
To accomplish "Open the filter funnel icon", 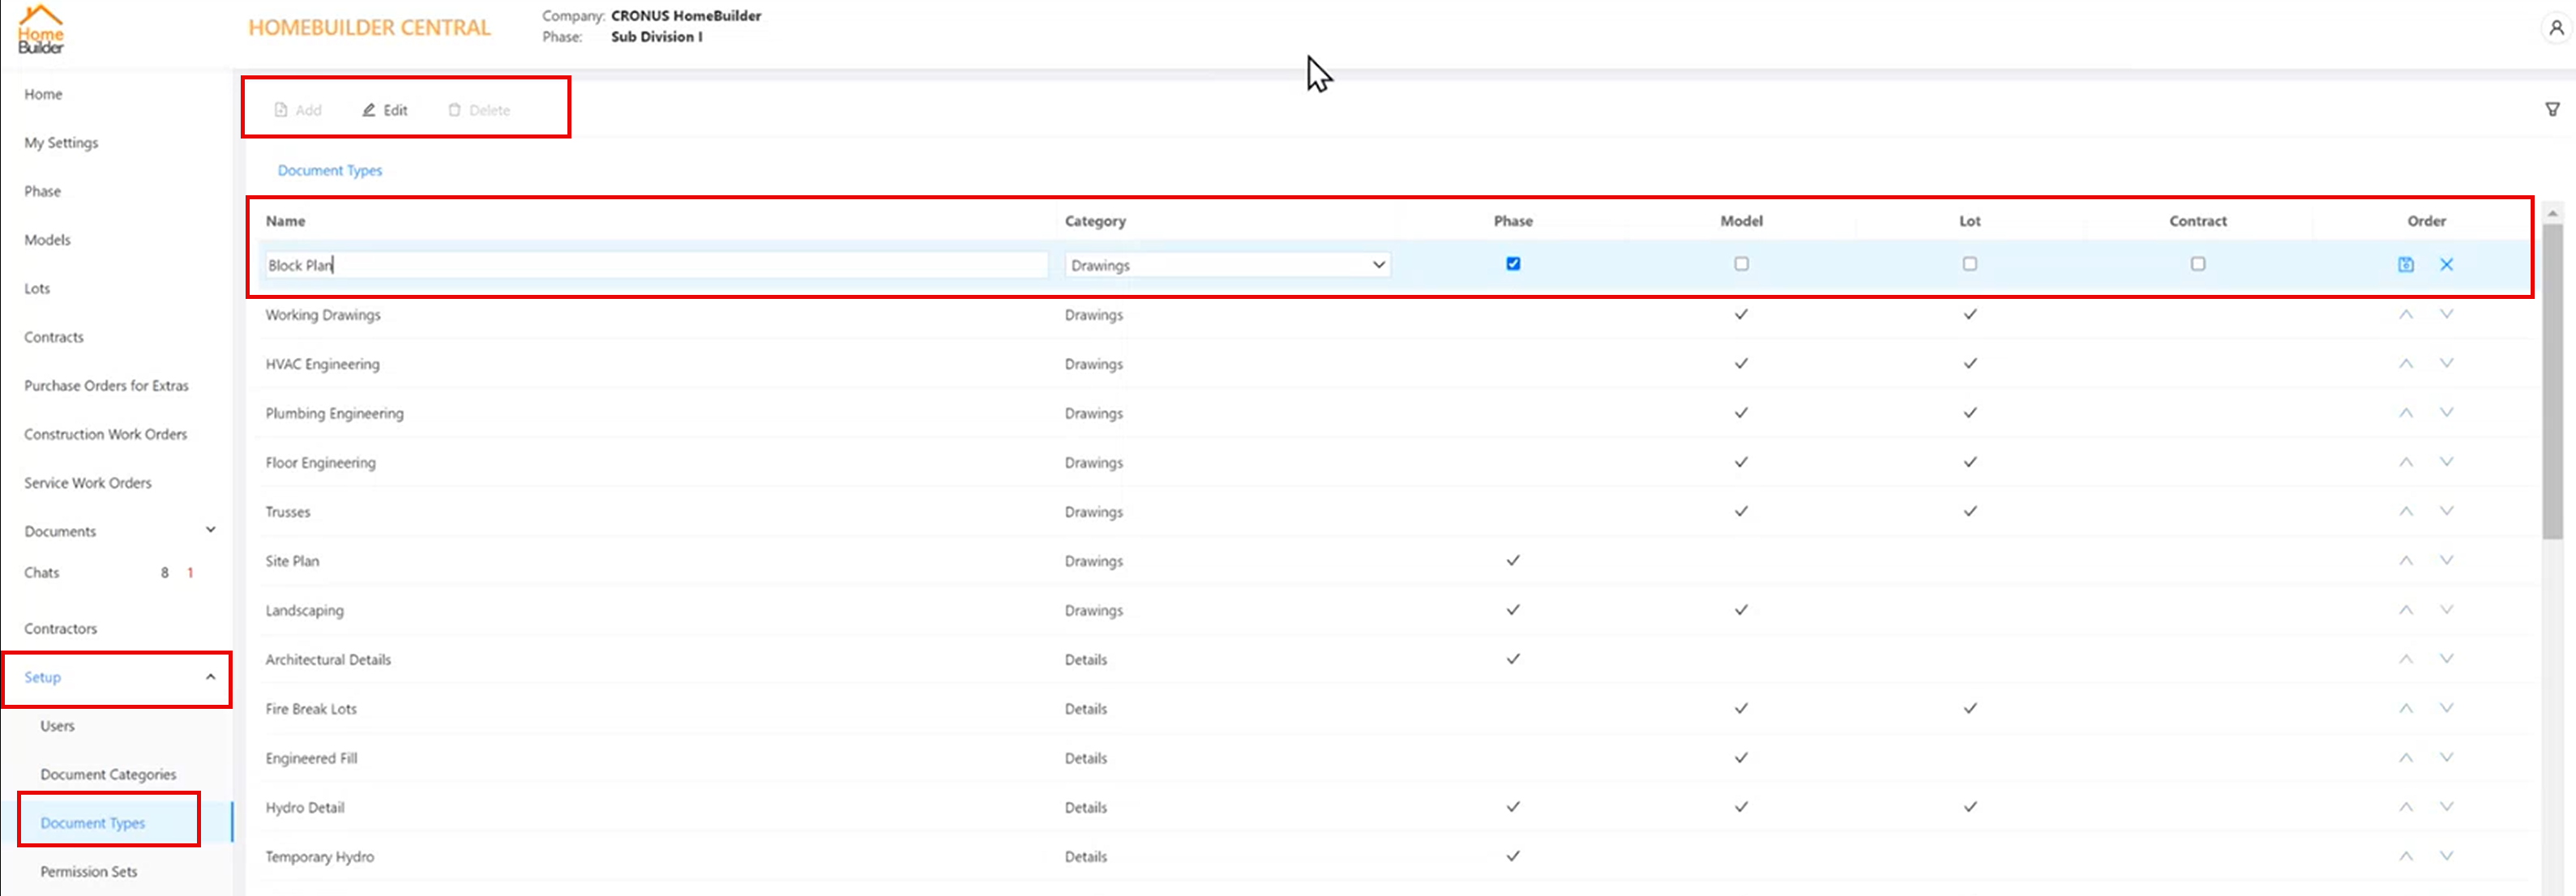I will [x=2553, y=109].
